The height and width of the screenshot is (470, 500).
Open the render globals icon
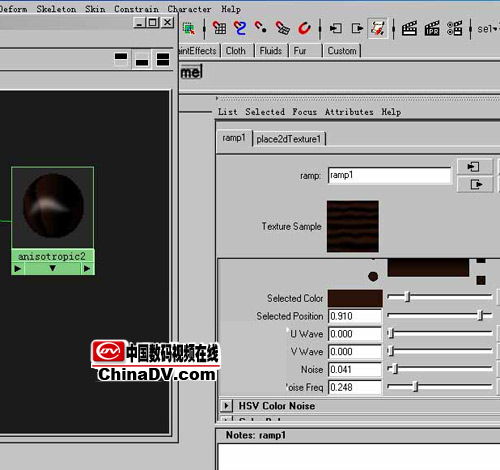455,28
